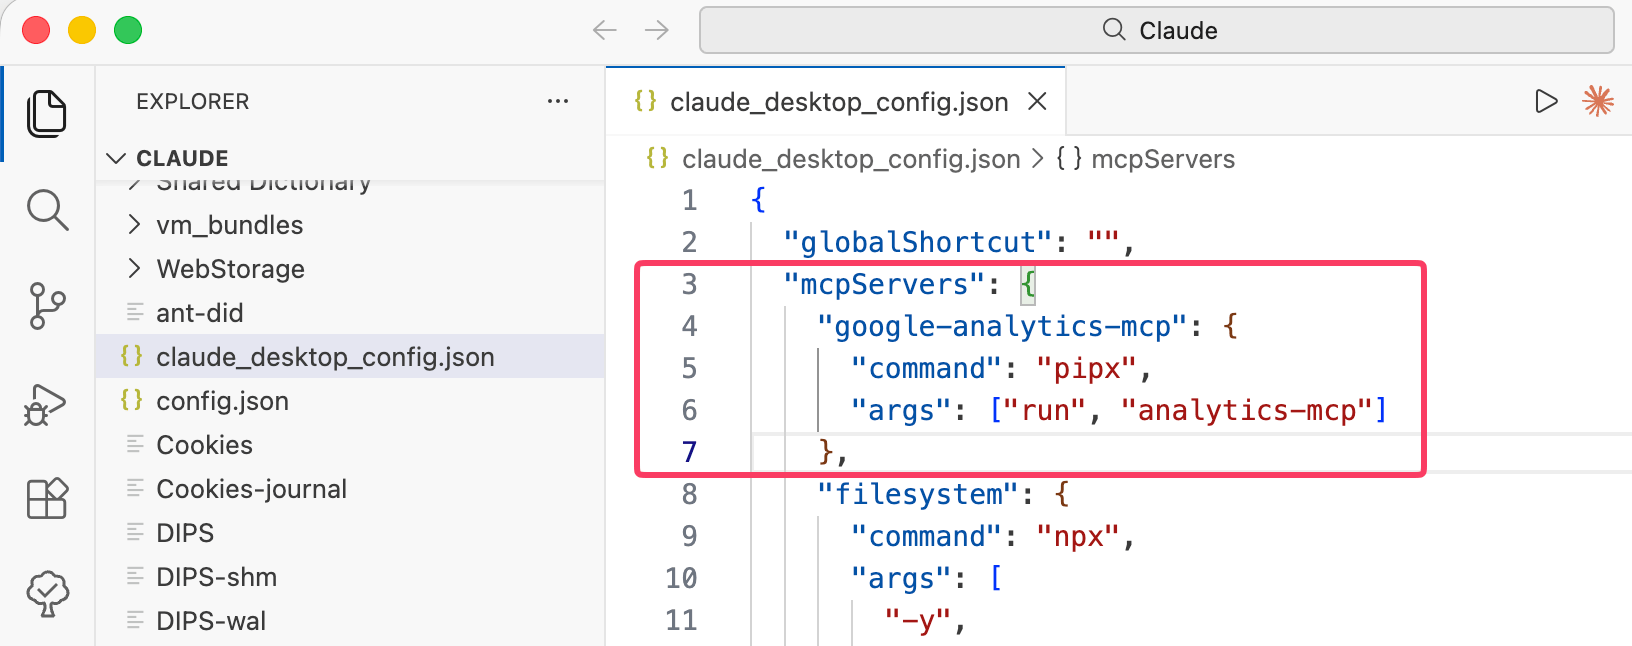Close the claude_desktop_config.json tab
The width and height of the screenshot is (1632, 646).
point(1038,101)
